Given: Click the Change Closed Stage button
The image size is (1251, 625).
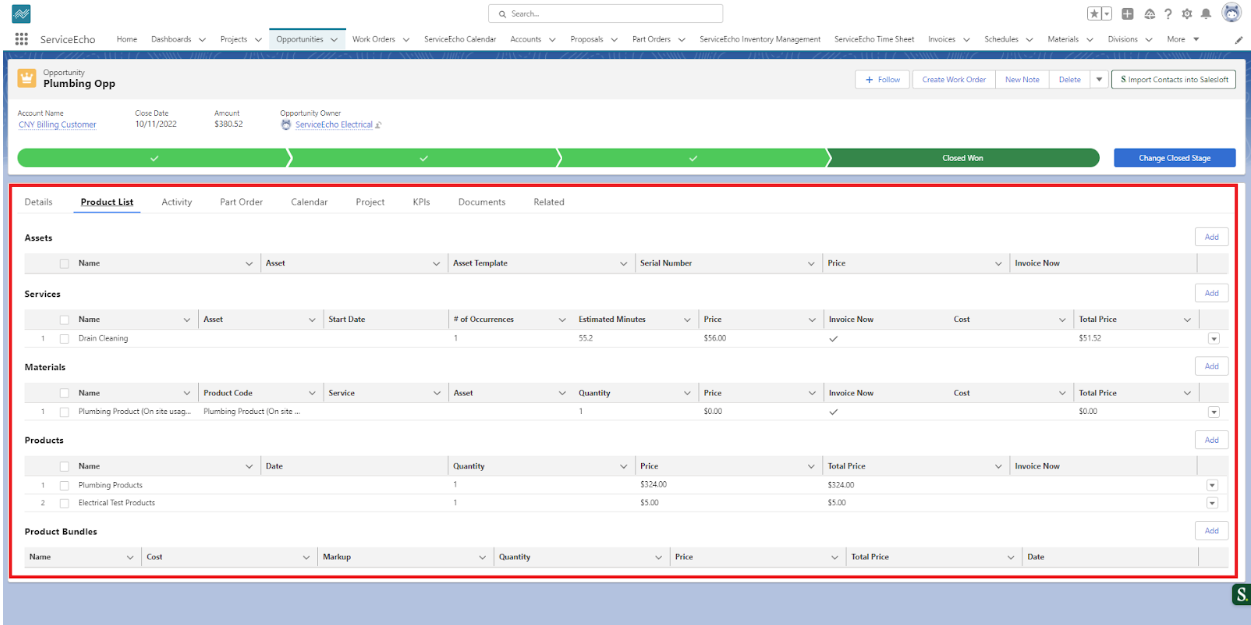Looking at the screenshot, I should click(x=1174, y=157).
